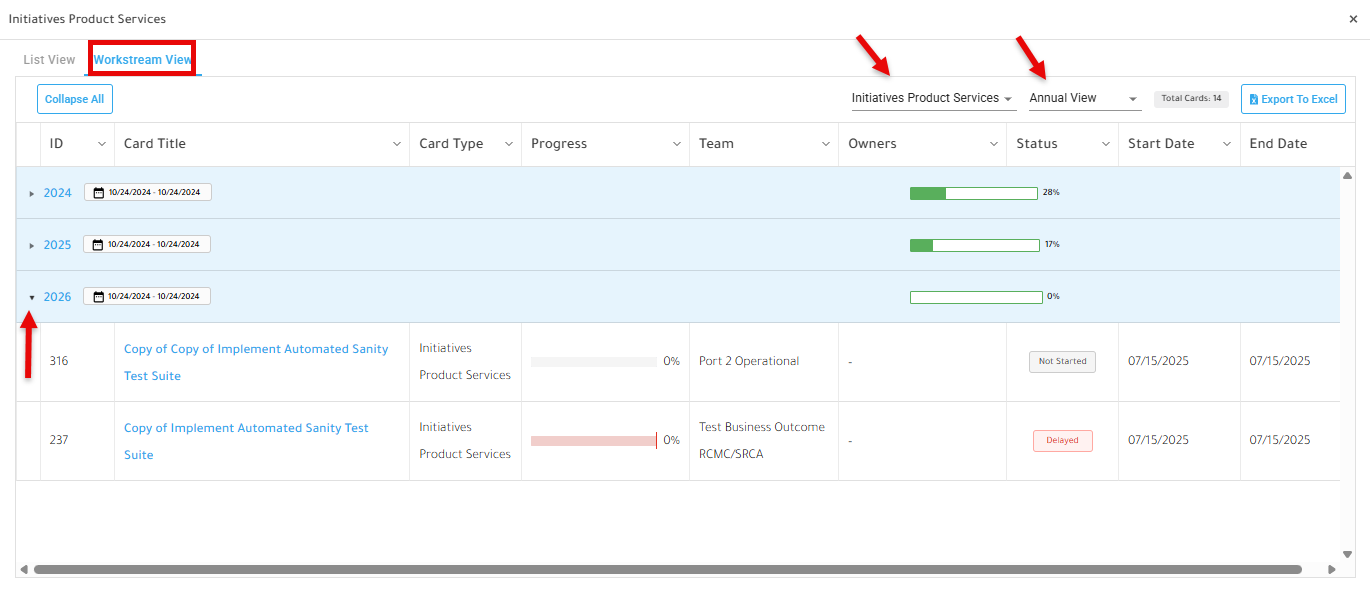The height and width of the screenshot is (596, 1370).
Task: Click the Delayed status badge
Action: pos(1062,440)
